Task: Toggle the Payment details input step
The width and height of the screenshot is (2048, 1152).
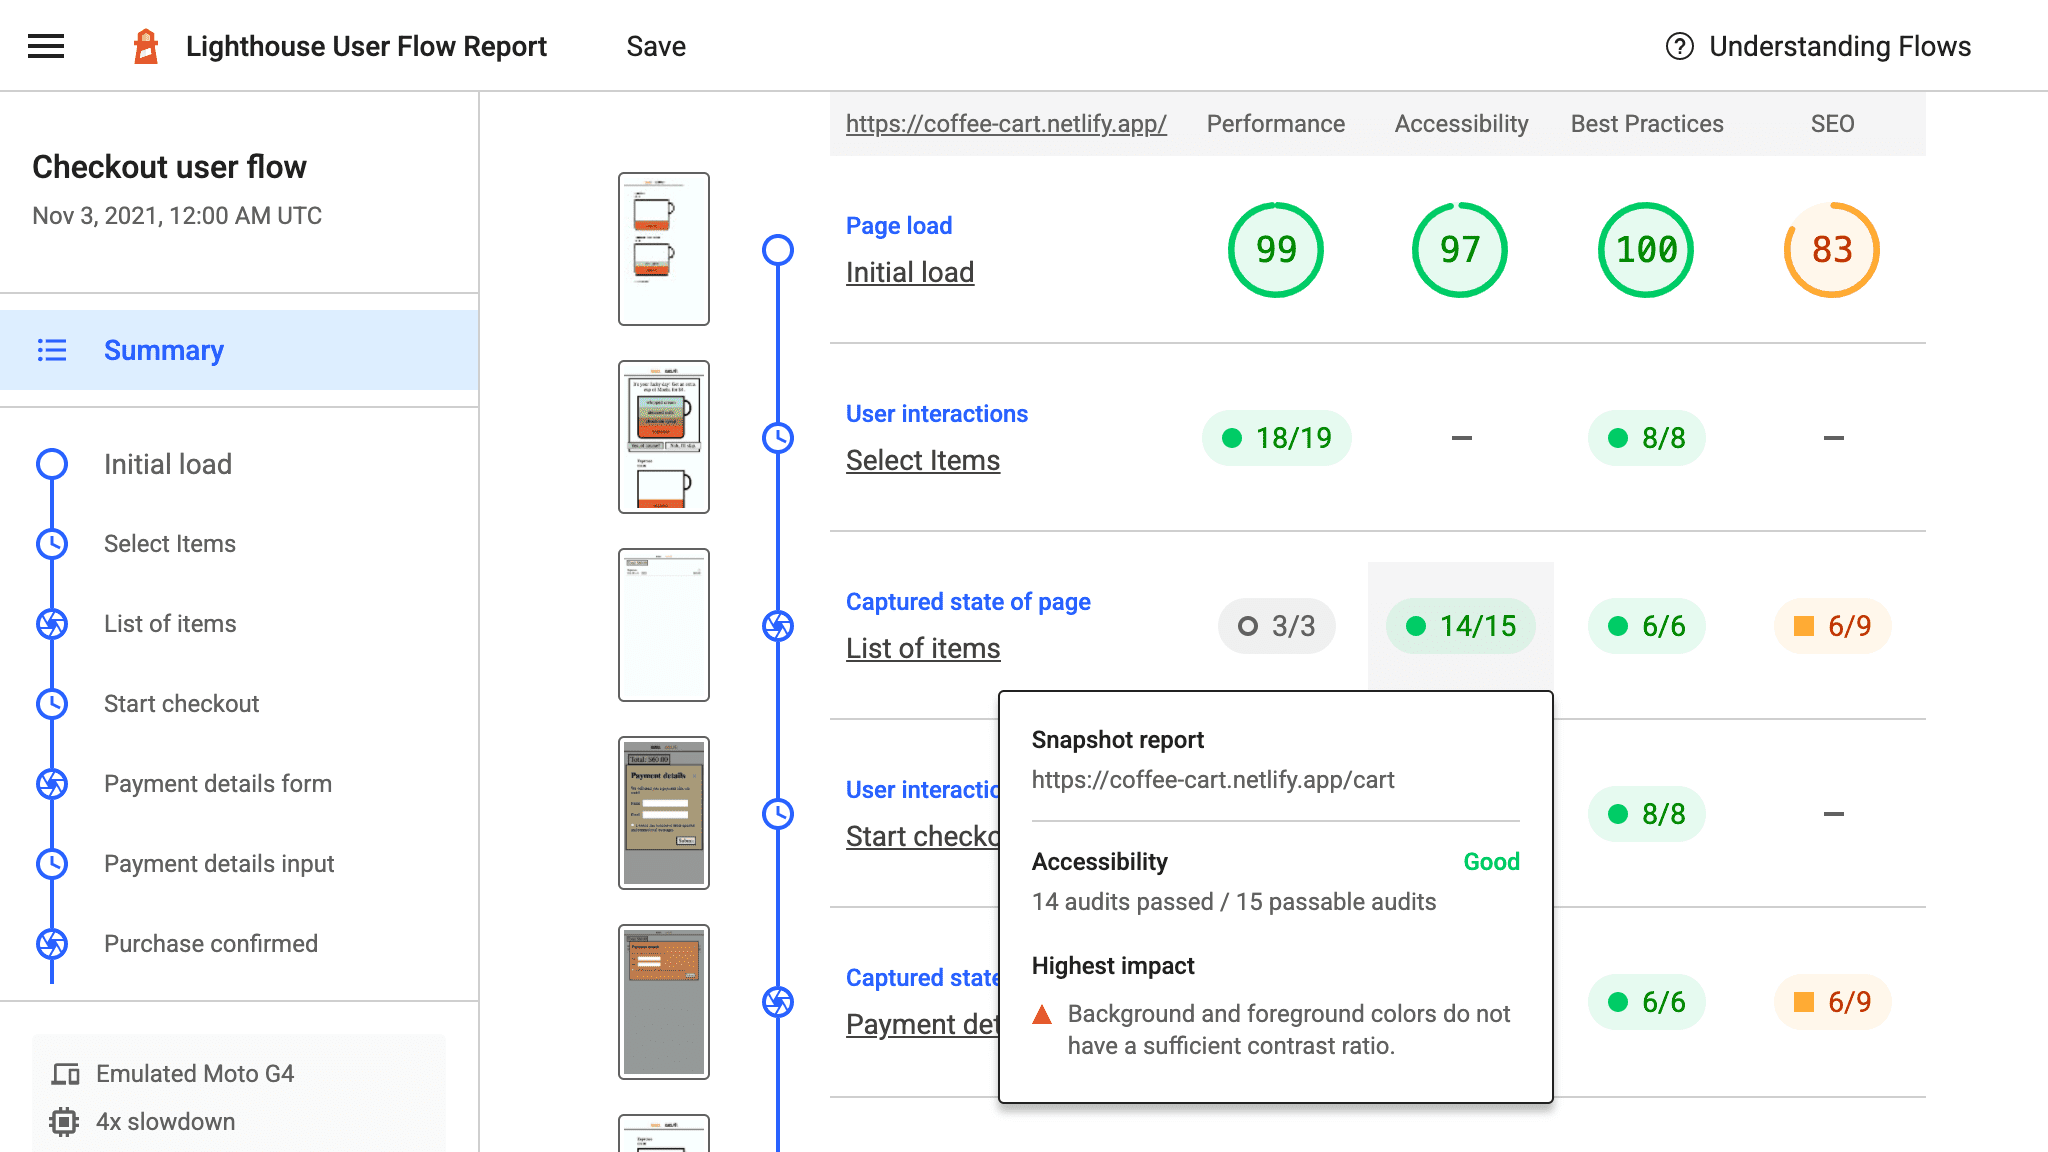Action: 219,862
